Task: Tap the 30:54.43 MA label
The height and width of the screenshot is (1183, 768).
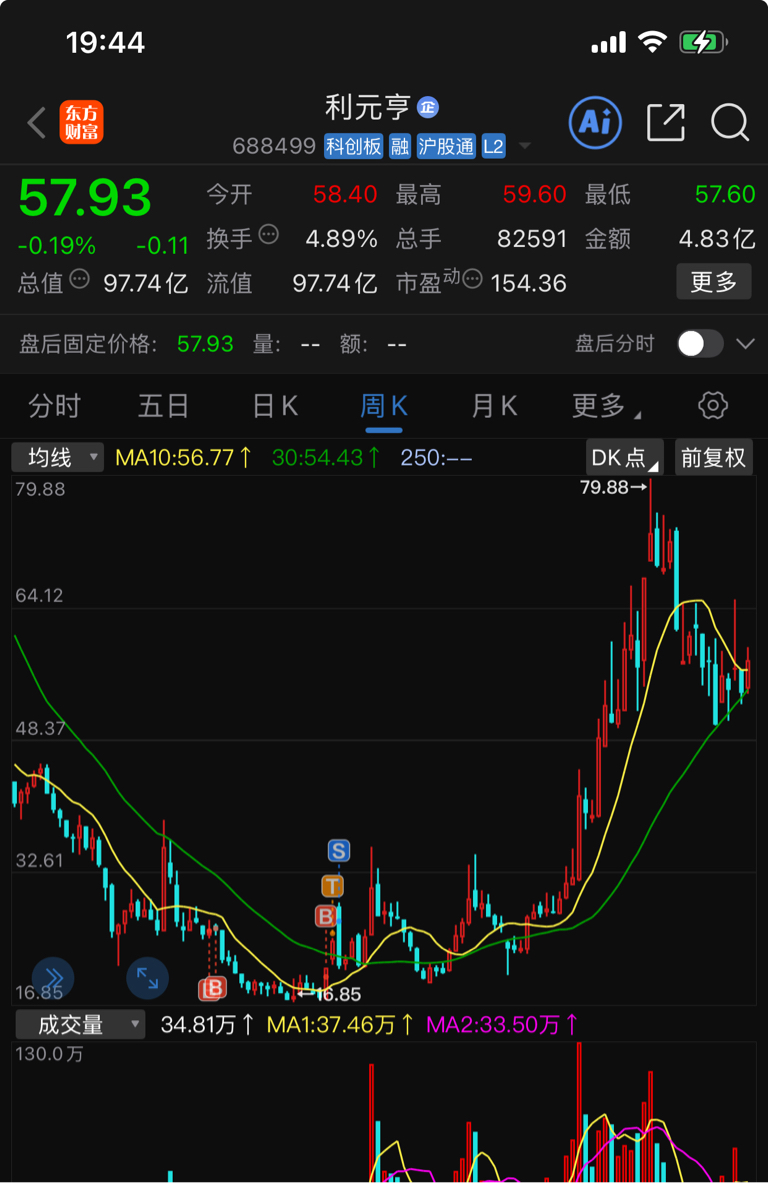Action: (326, 457)
